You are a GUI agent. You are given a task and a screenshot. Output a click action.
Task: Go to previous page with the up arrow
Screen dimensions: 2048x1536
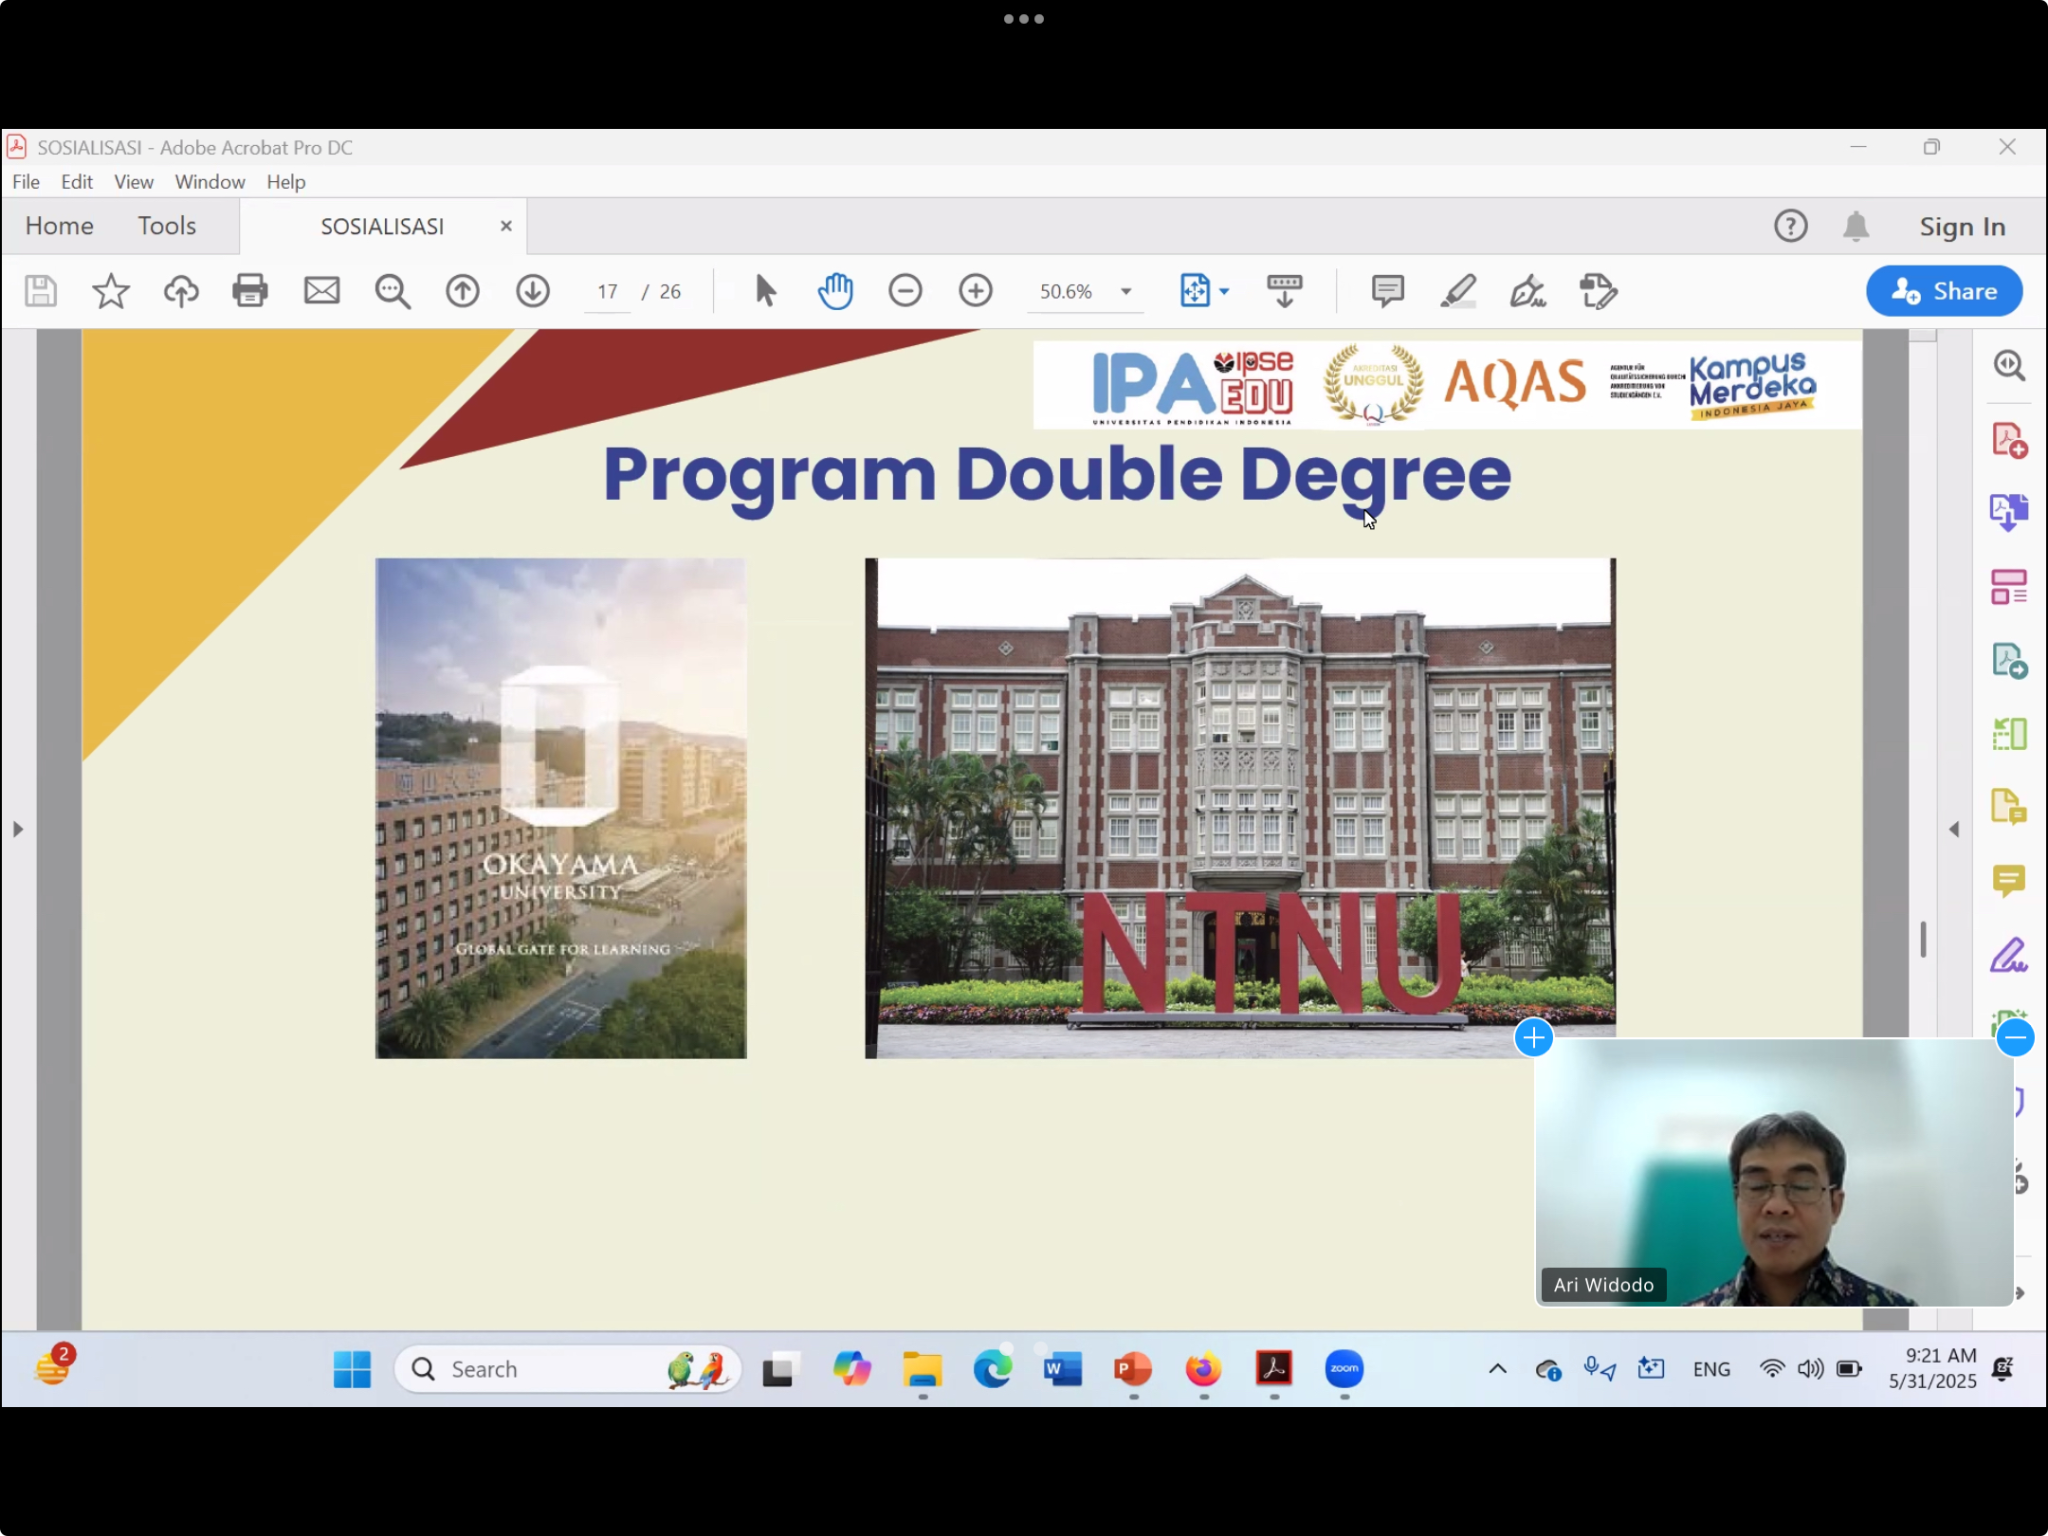[x=462, y=291]
